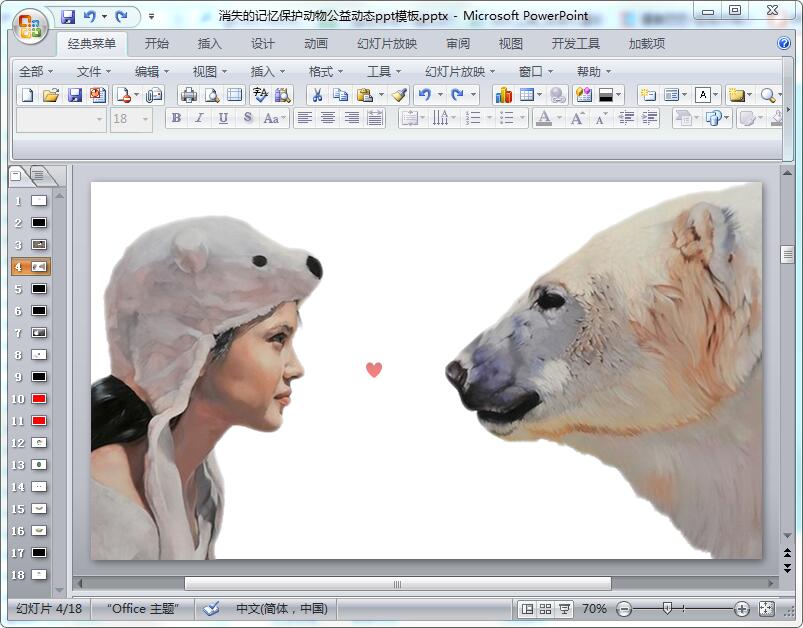Open PowerPoint Help question mark icon
Viewport: 803px width, 628px height.
tap(784, 43)
